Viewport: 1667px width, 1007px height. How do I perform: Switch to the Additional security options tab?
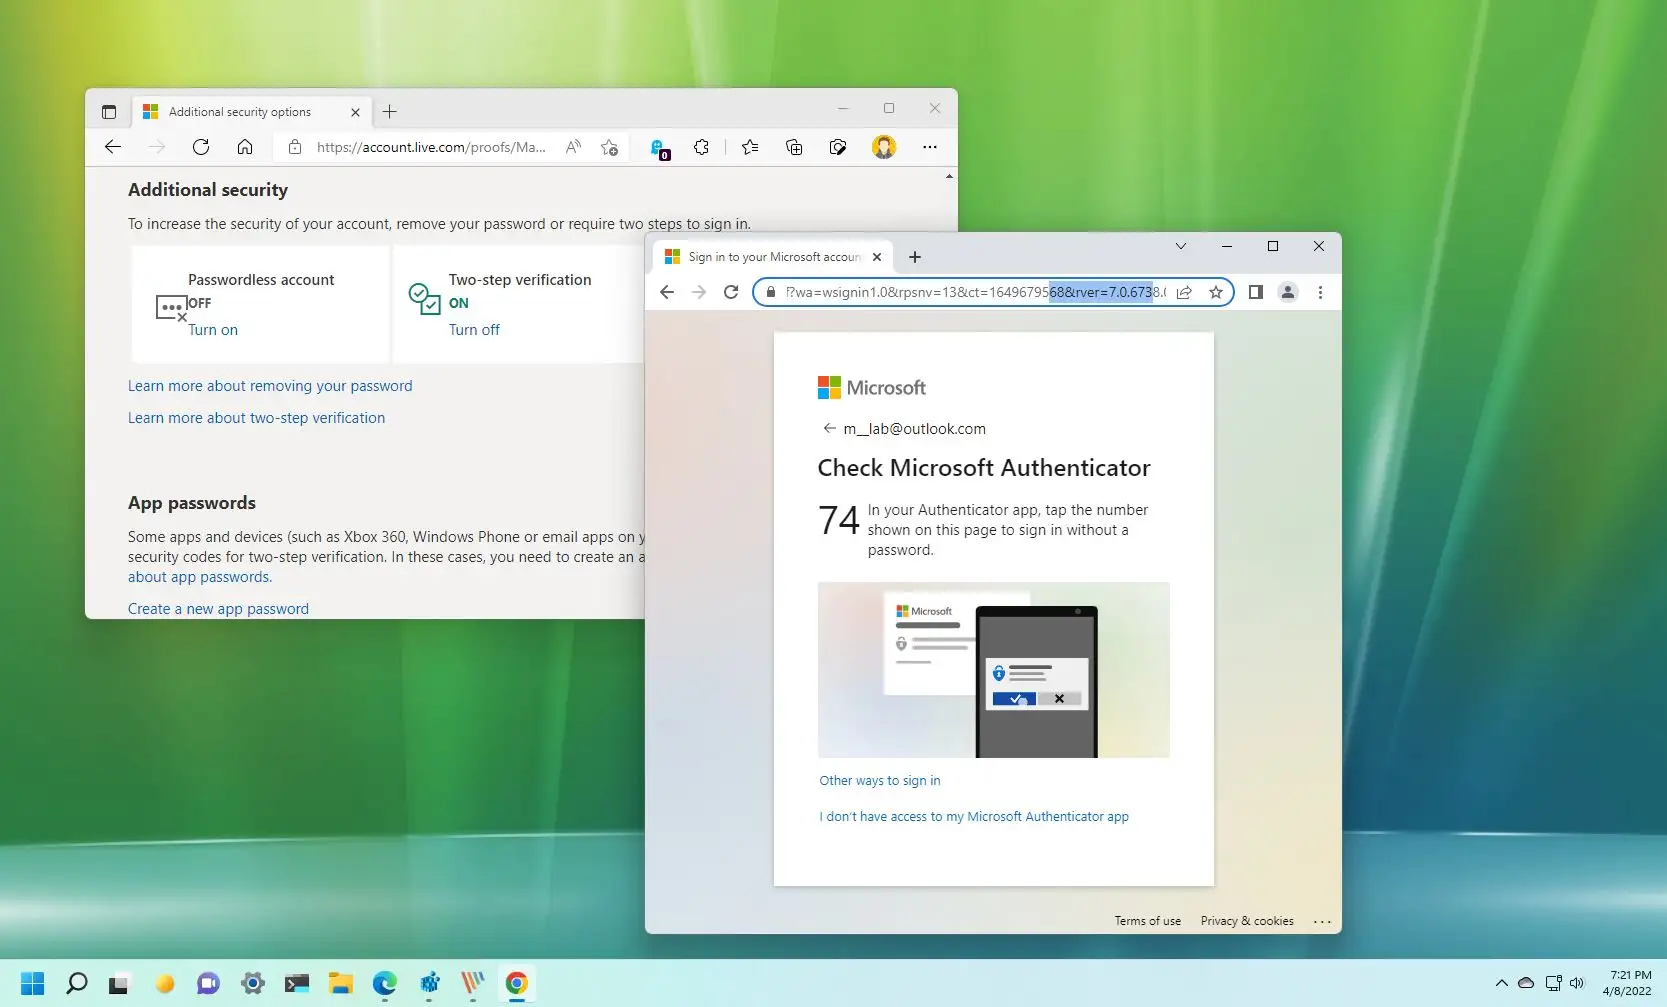click(x=240, y=111)
